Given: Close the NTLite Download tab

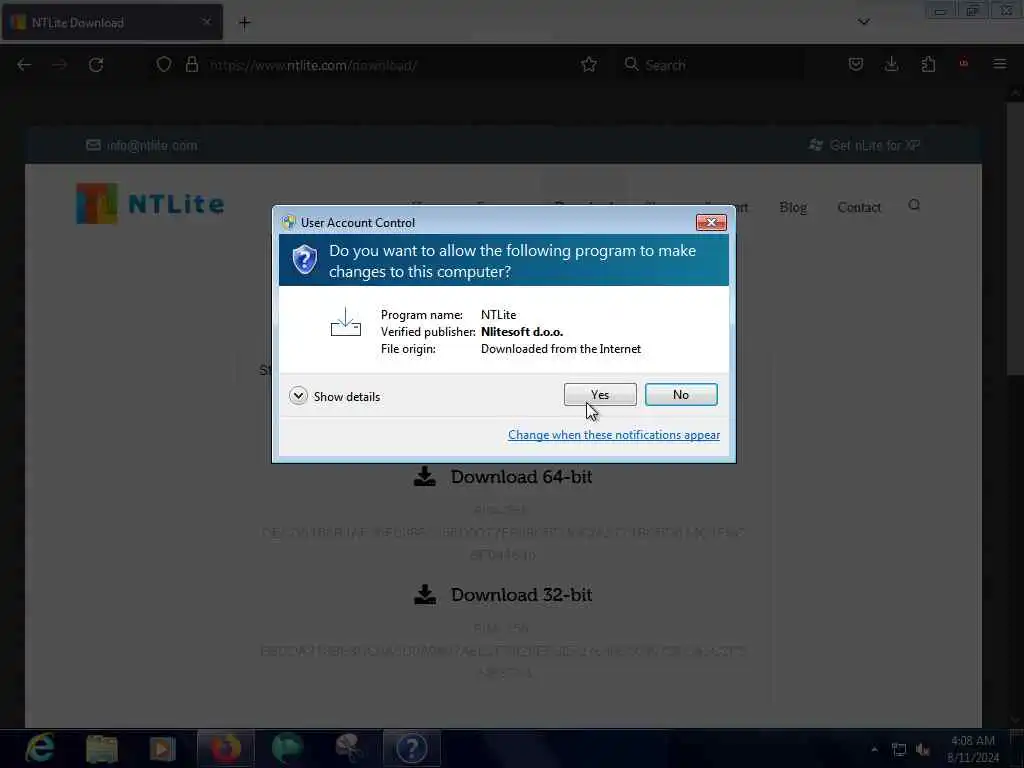Looking at the screenshot, I should click(206, 22).
